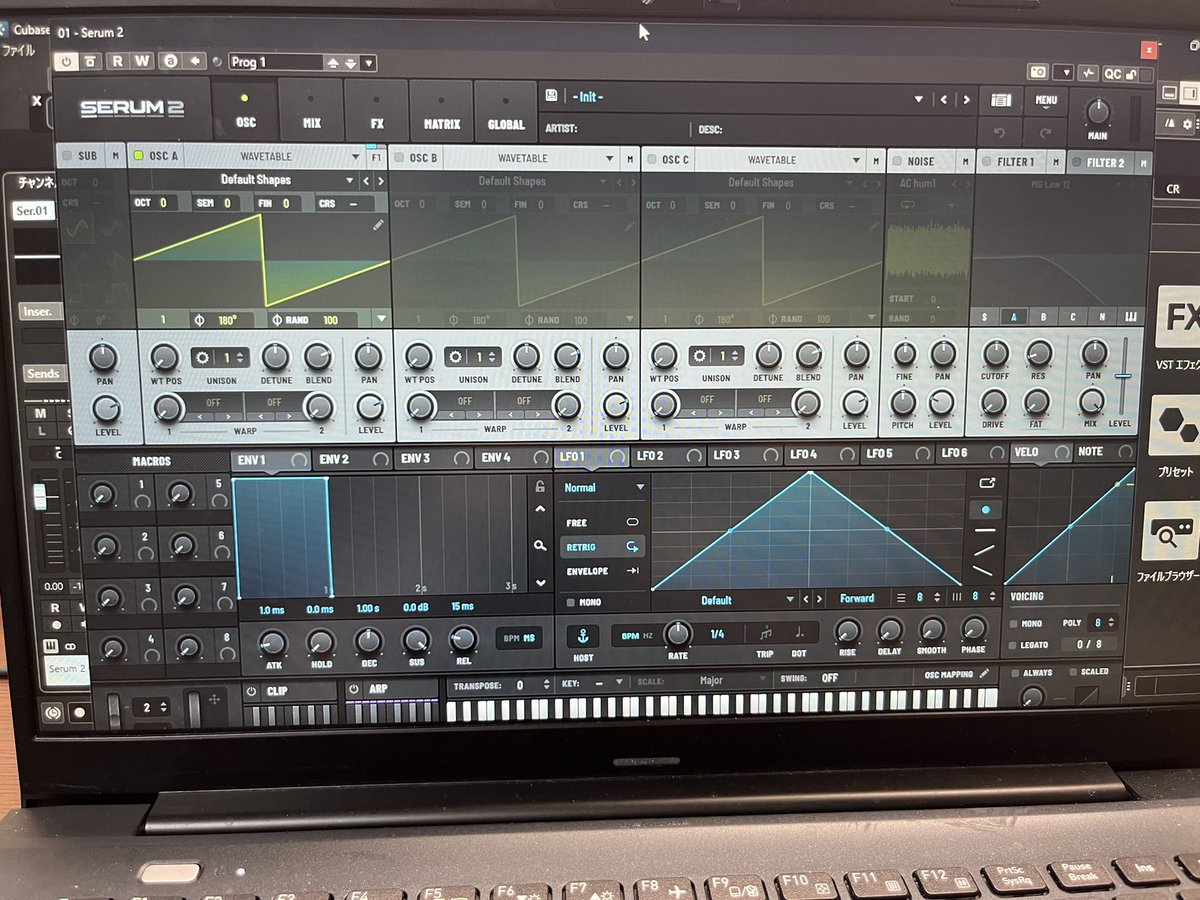
Task: Click the next preset arrow
Action: coord(966,100)
